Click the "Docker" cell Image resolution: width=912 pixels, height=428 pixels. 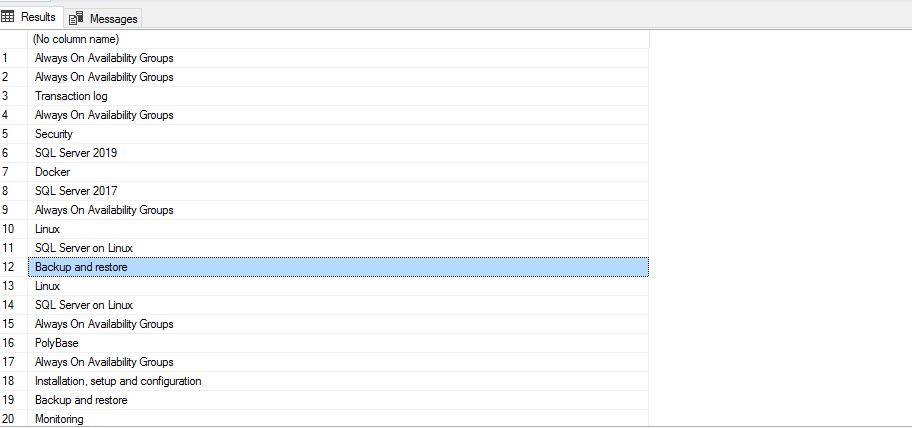52,172
